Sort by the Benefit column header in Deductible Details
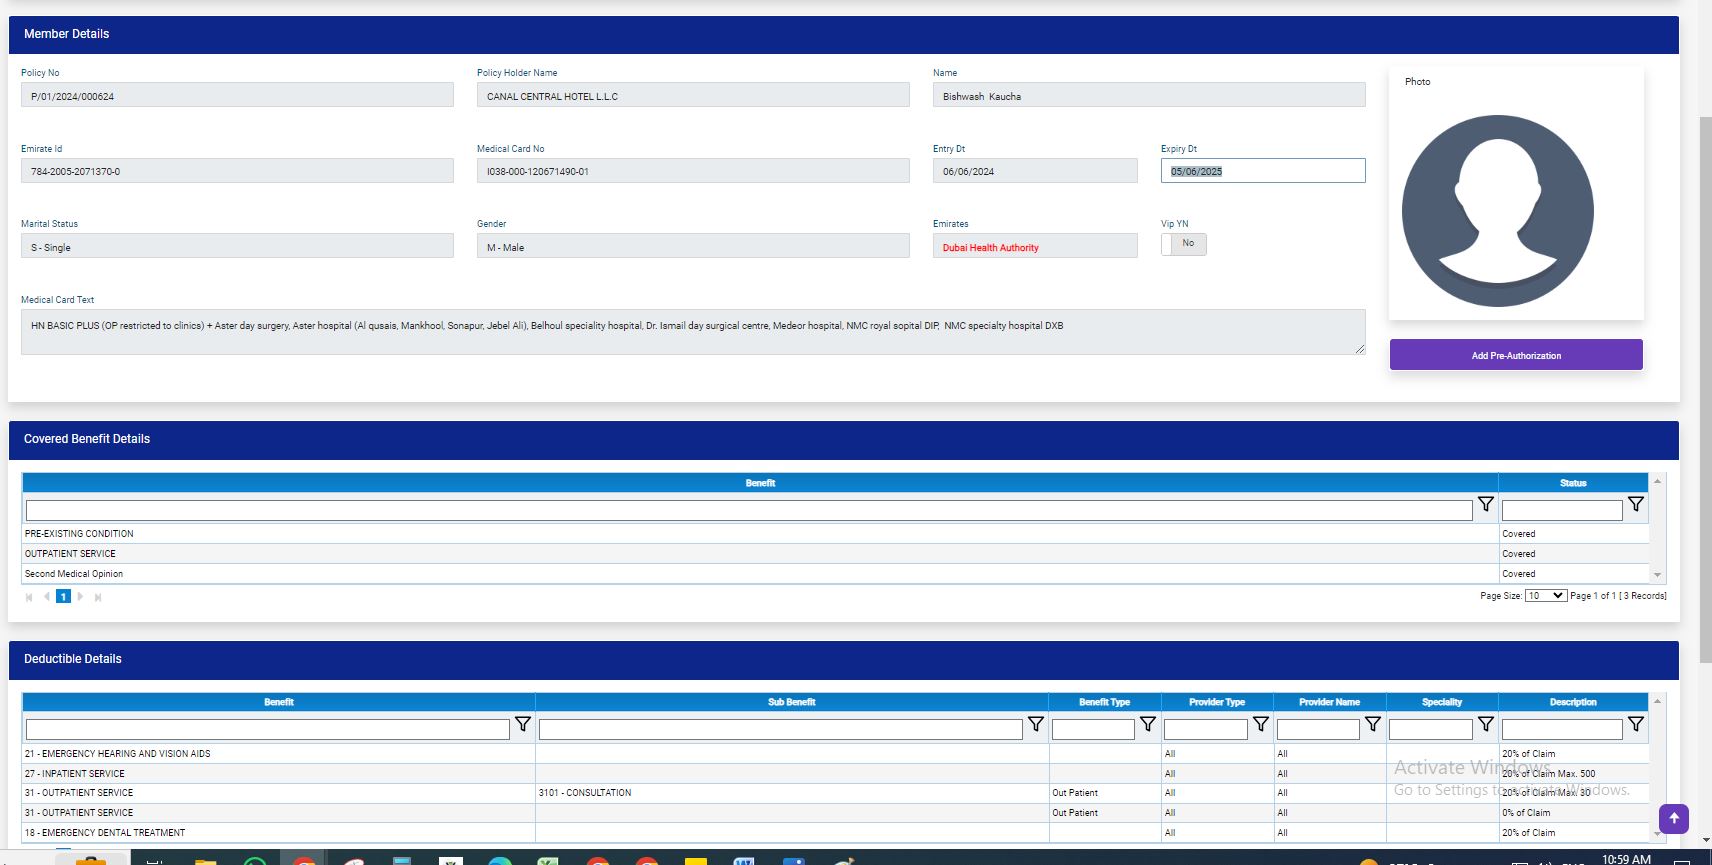The image size is (1712, 865). tap(278, 702)
